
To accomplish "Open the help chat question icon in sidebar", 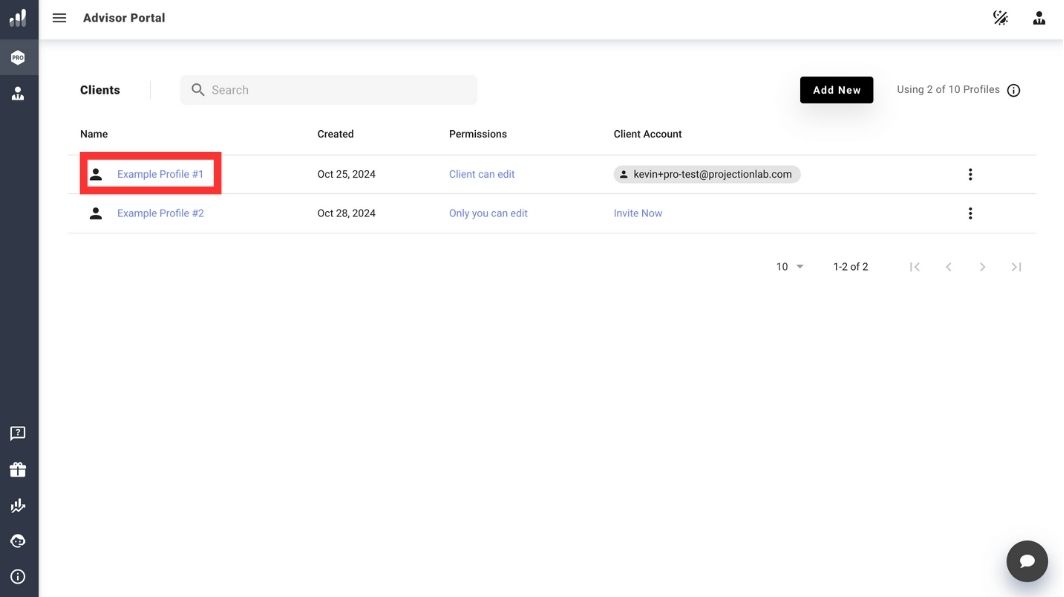I will (16, 432).
